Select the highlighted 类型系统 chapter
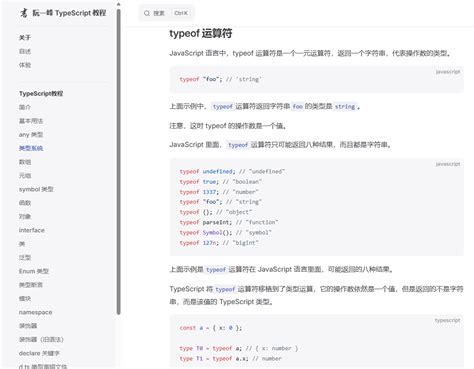The image size is (474, 369). click(31, 148)
